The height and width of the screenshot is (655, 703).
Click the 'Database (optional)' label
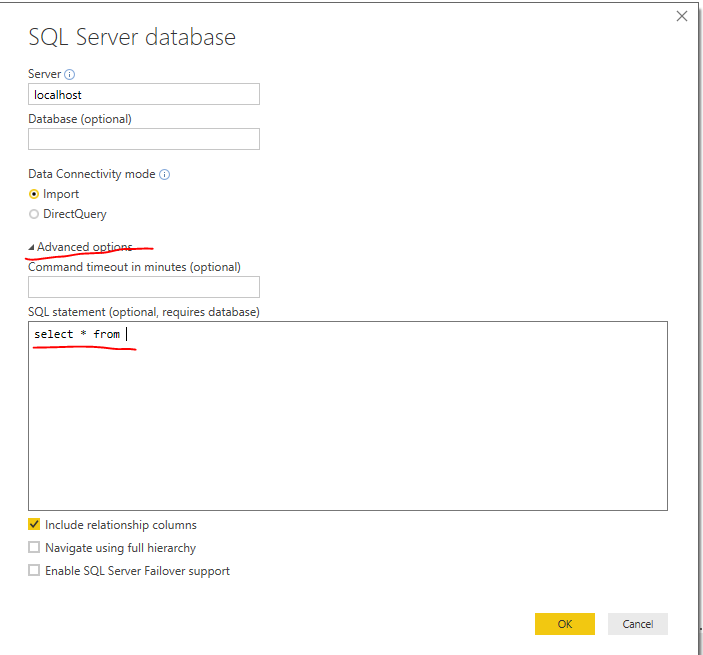(80, 119)
